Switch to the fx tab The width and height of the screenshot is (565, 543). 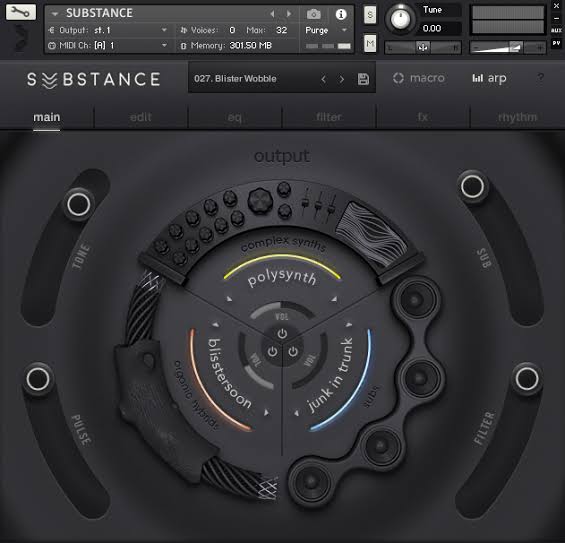[x=422, y=117]
